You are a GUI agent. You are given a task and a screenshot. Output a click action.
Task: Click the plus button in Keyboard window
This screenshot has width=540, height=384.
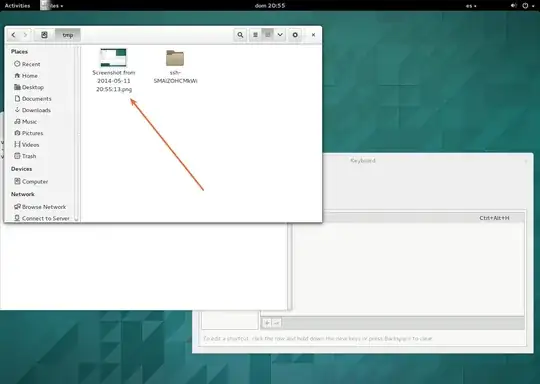click(267, 323)
